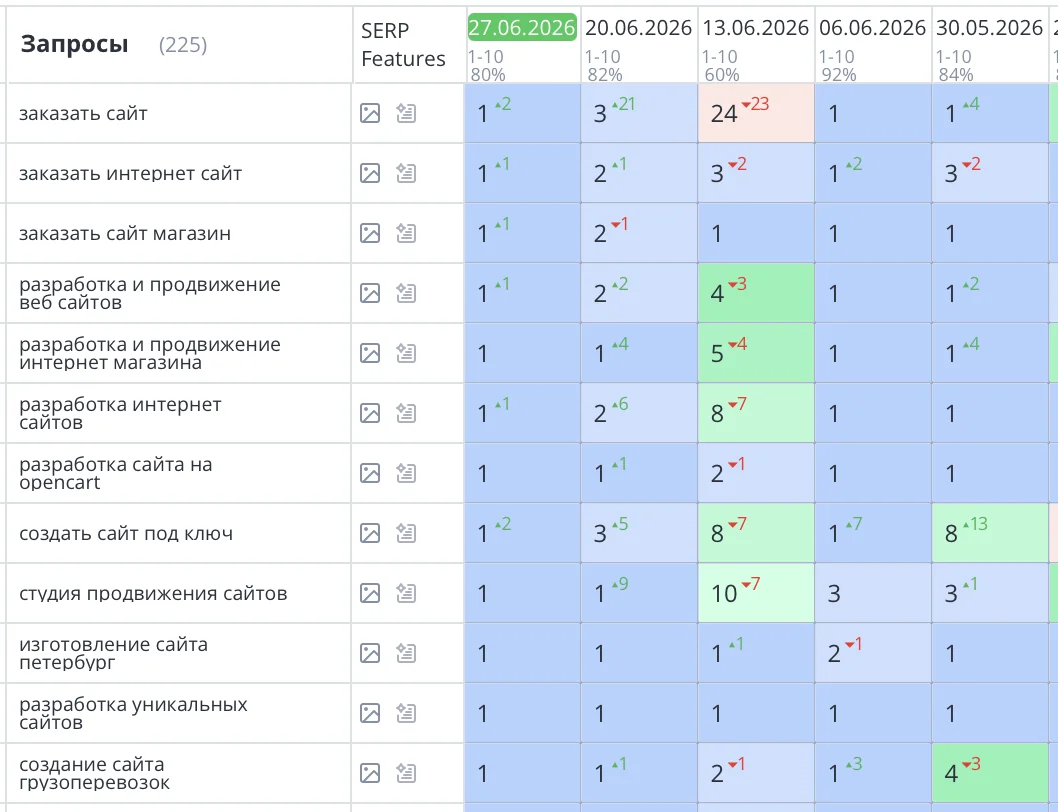The width and height of the screenshot is (1058, 812).
Task: Open image icon for заказать сайт магазин
Action: point(370,234)
